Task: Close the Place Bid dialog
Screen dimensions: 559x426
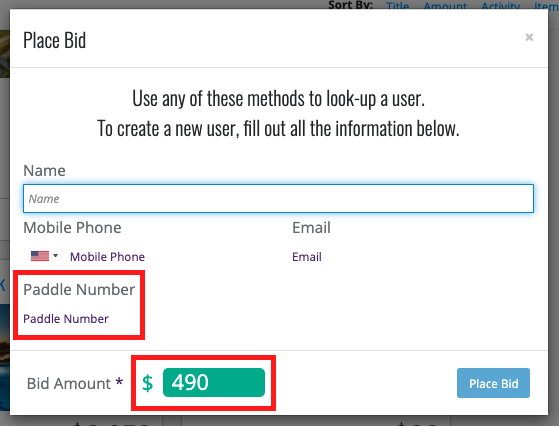Action: [529, 37]
